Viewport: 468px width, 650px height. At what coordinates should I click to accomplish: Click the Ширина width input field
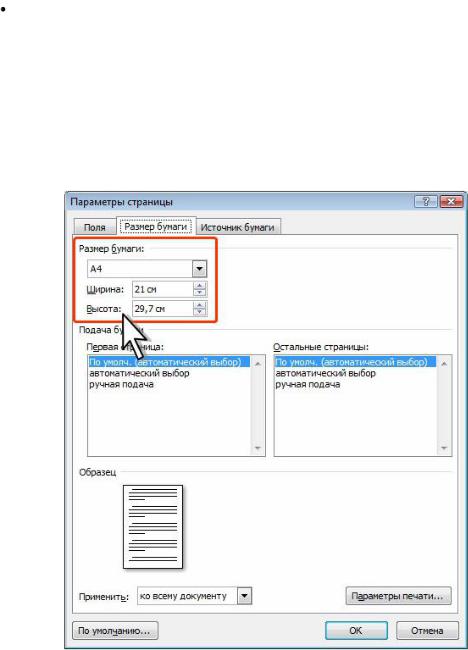(x=163, y=289)
